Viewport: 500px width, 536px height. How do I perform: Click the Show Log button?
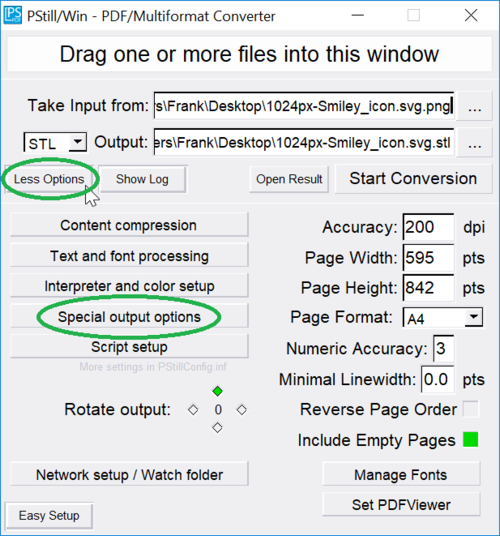tap(142, 179)
